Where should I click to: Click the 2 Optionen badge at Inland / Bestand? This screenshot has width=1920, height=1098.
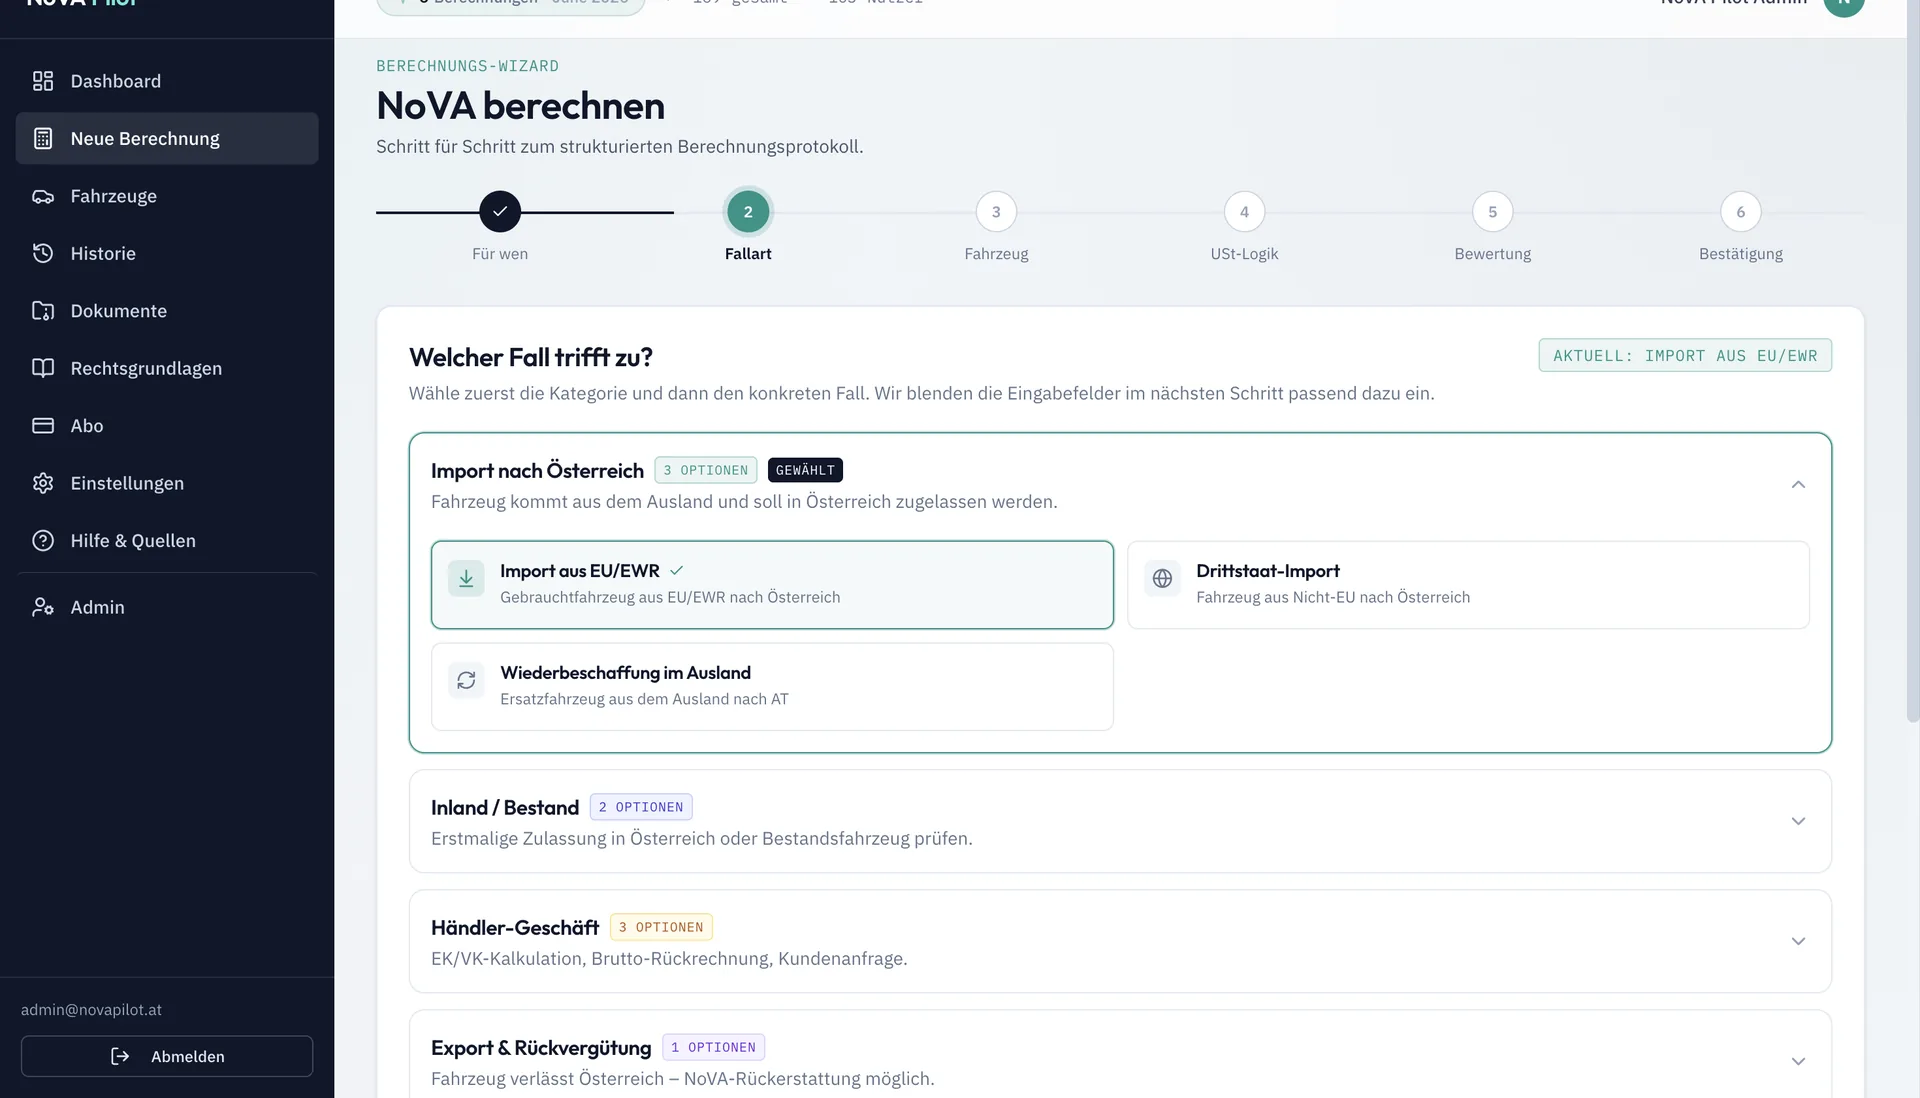coord(641,807)
